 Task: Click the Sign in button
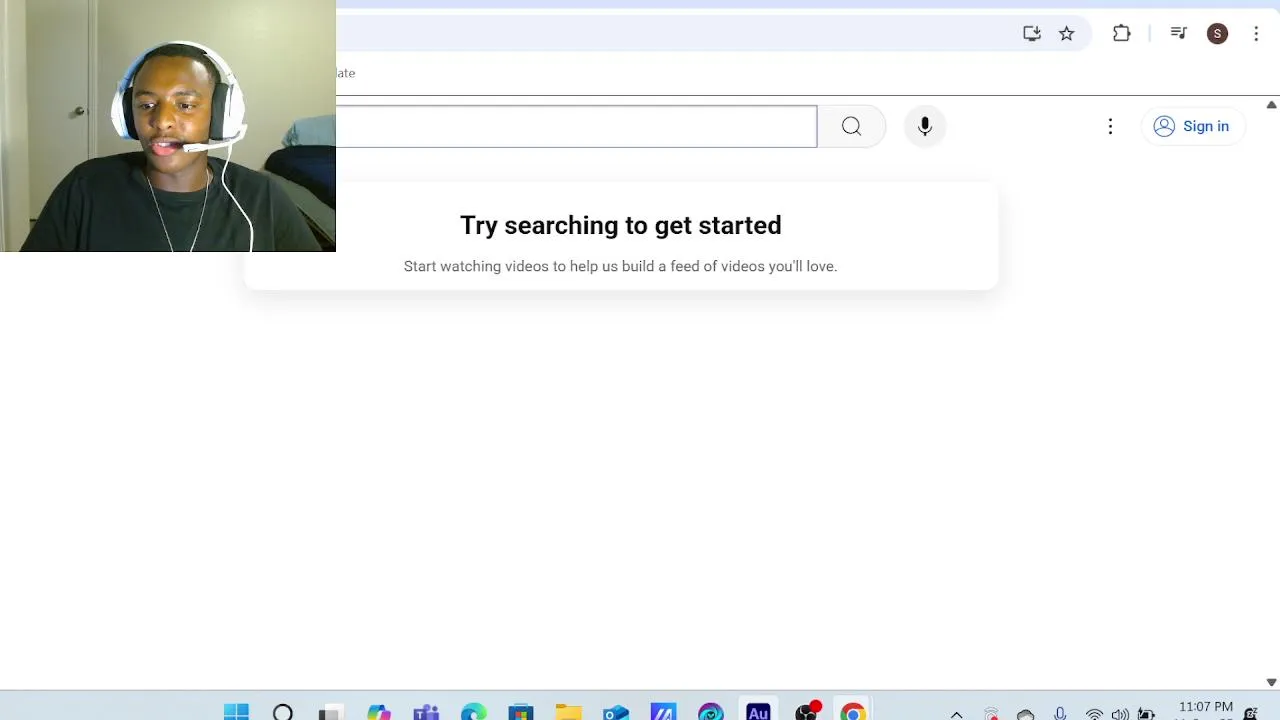click(x=1193, y=126)
